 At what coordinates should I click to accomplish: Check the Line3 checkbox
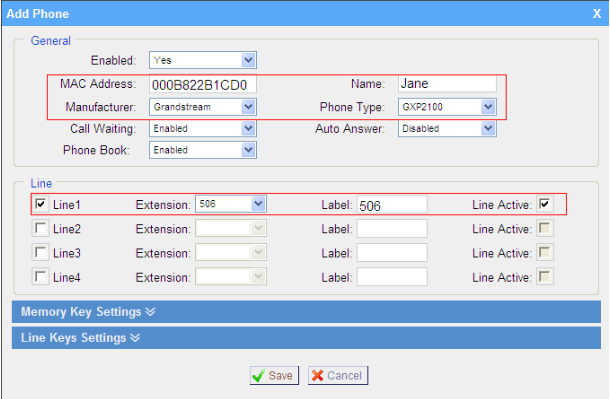(x=40, y=252)
